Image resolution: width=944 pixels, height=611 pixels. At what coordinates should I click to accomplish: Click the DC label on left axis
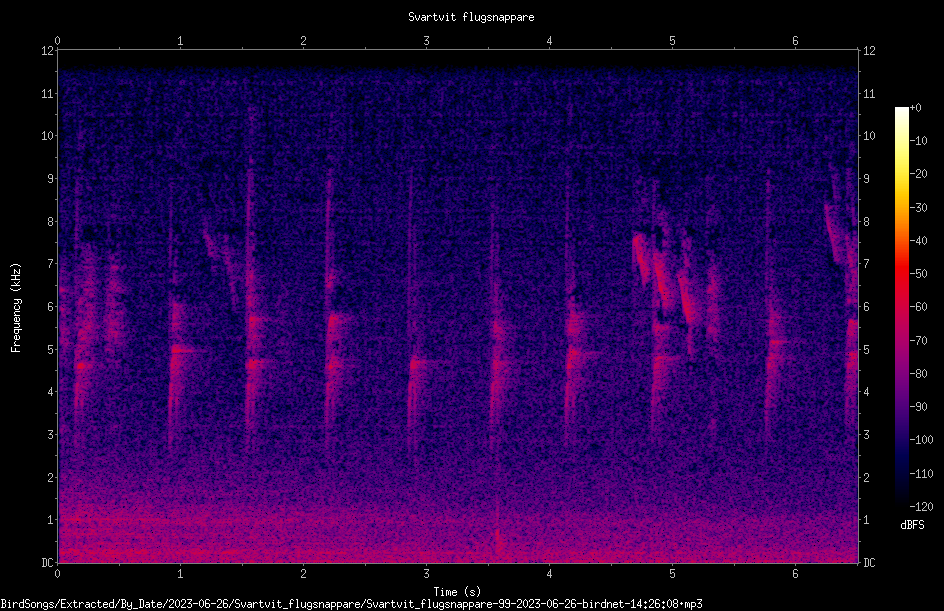pyautogui.click(x=48, y=562)
